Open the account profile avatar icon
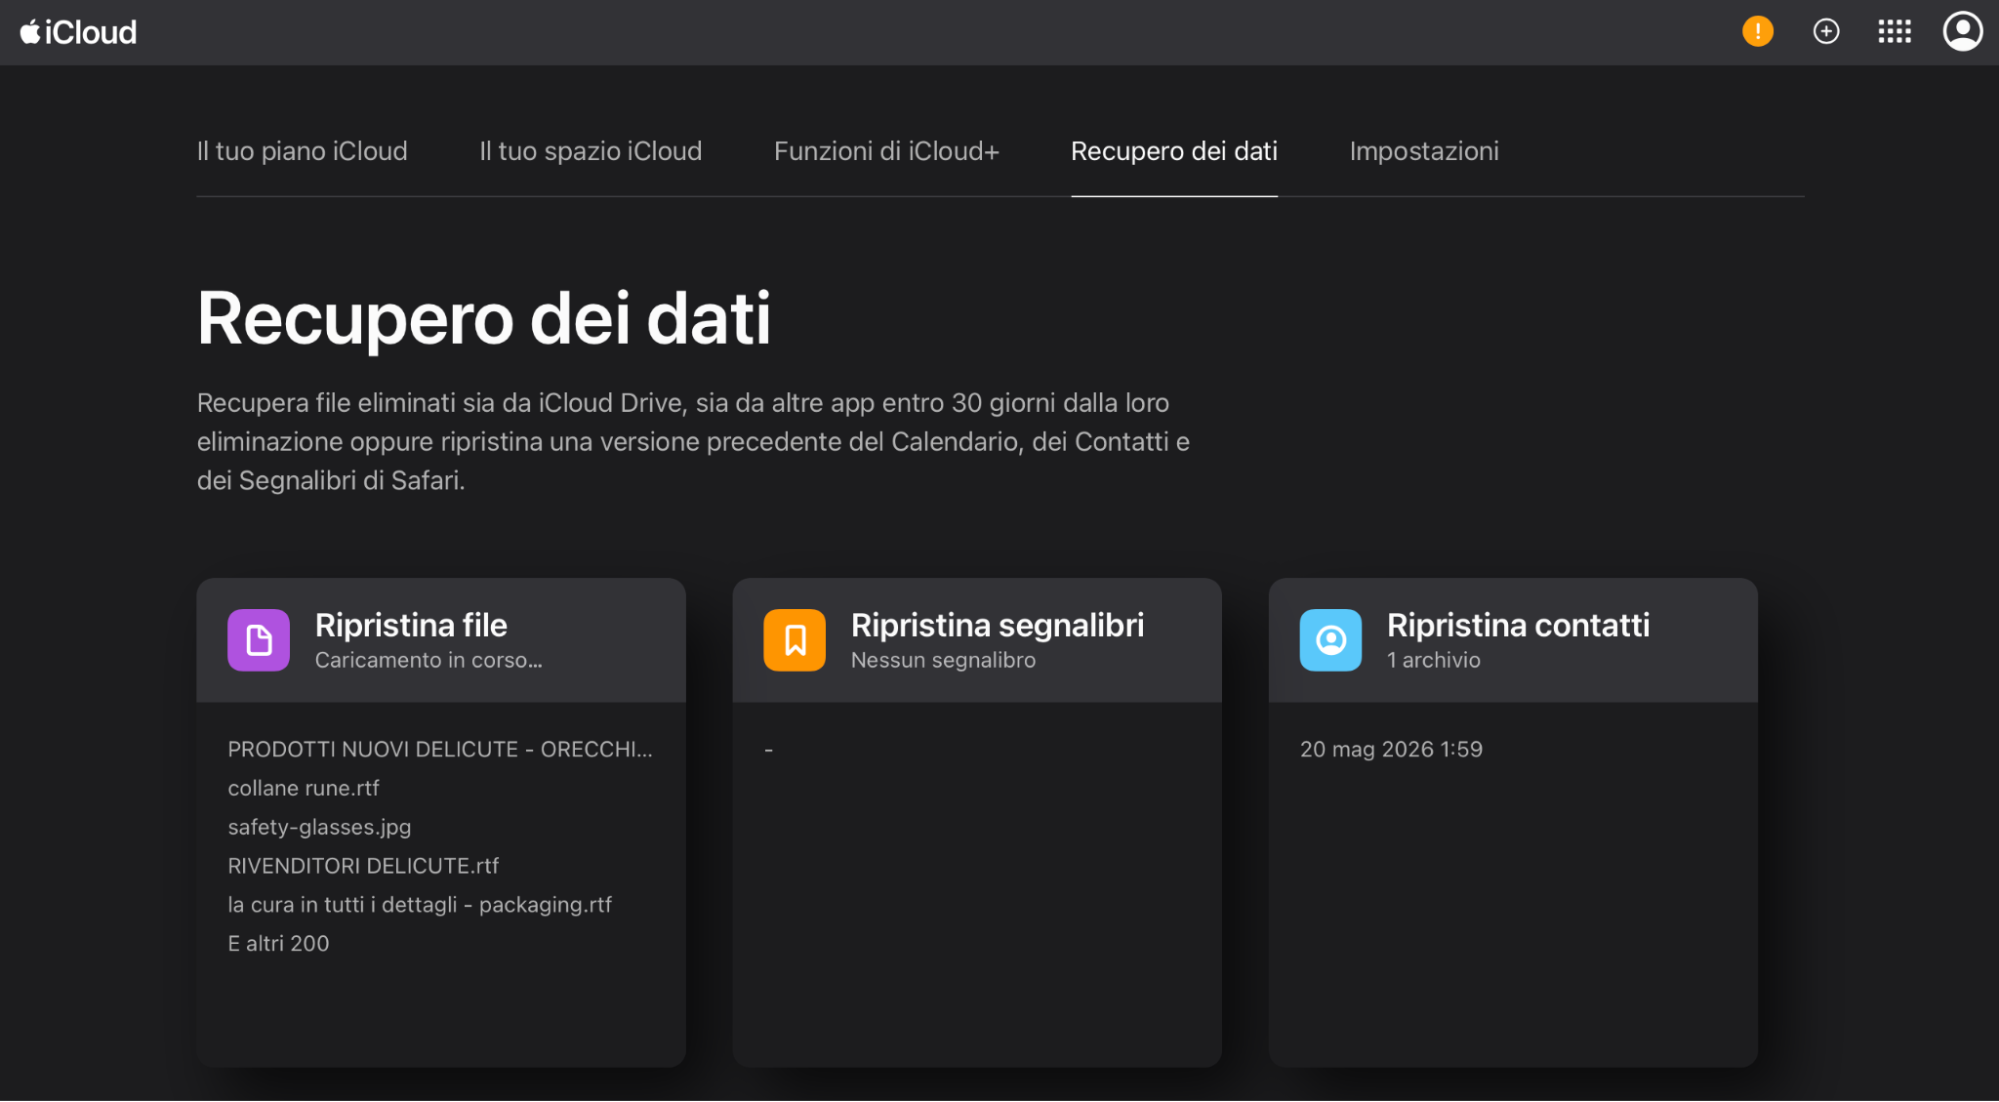The height and width of the screenshot is (1102, 1999). tap(1962, 31)
